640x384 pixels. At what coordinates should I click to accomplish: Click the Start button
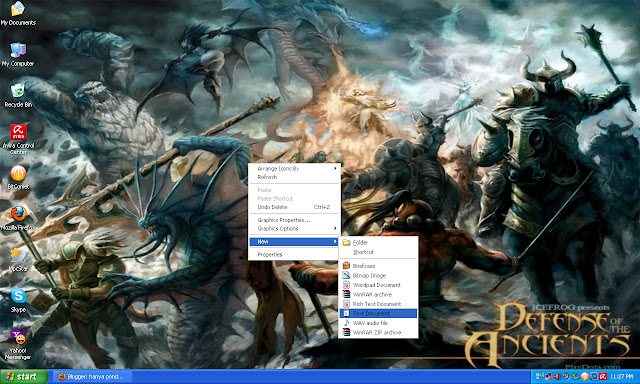pyautogui.click(x=24, y=377)
